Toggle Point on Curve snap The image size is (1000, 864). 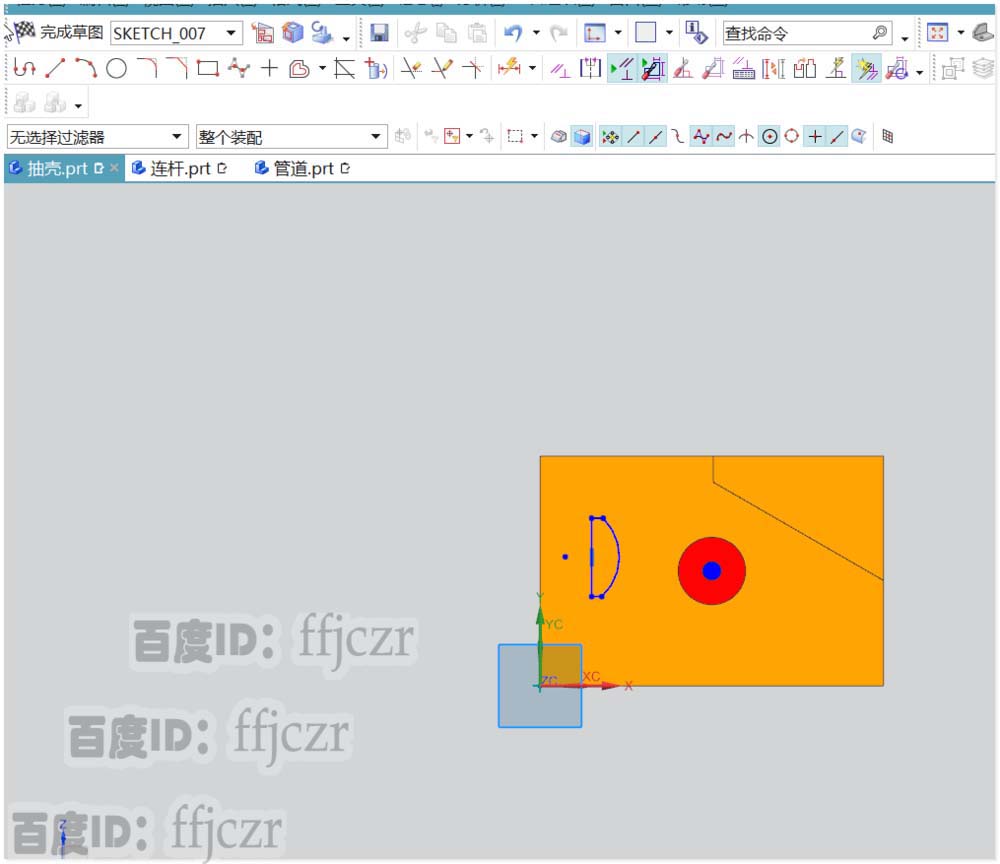click(837, 136)
